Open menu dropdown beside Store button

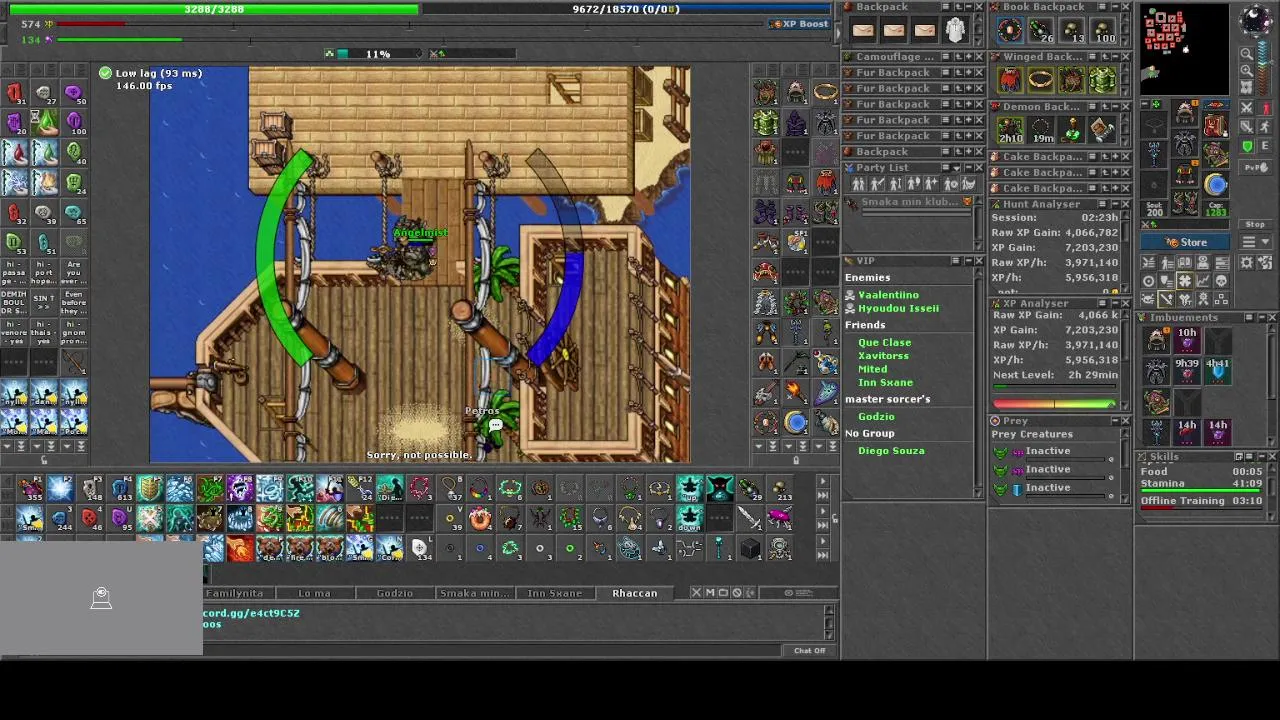tap(1255, 241)
